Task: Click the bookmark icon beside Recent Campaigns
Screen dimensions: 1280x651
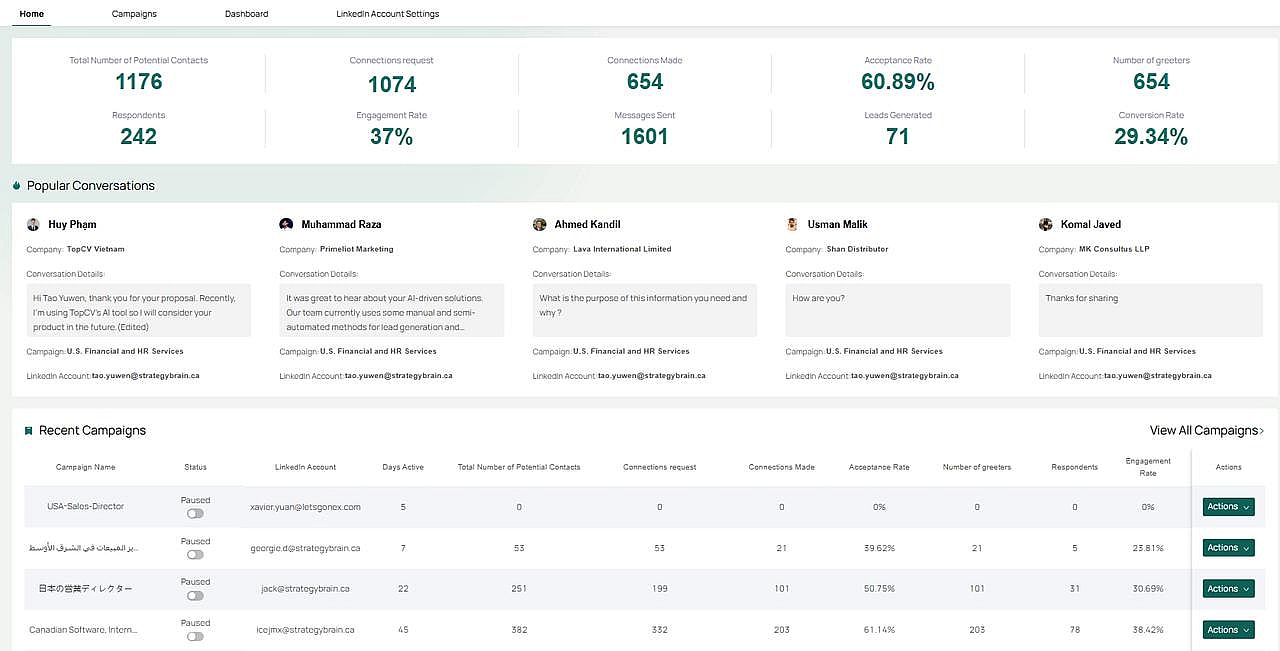Action: 29,431
